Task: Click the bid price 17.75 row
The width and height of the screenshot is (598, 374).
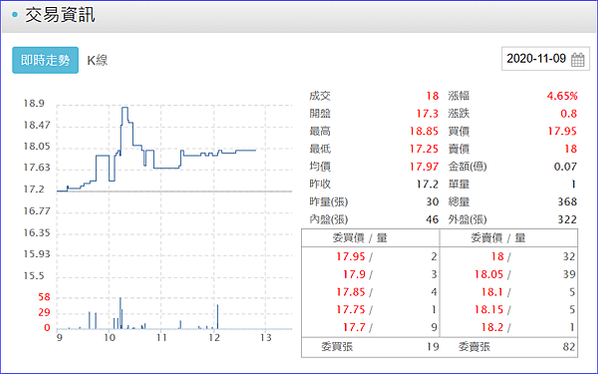Action: click(370, 310)
